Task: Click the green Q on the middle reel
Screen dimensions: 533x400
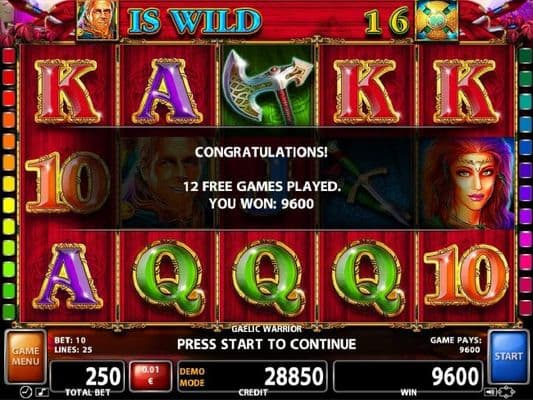Action: tap(268, 278)
